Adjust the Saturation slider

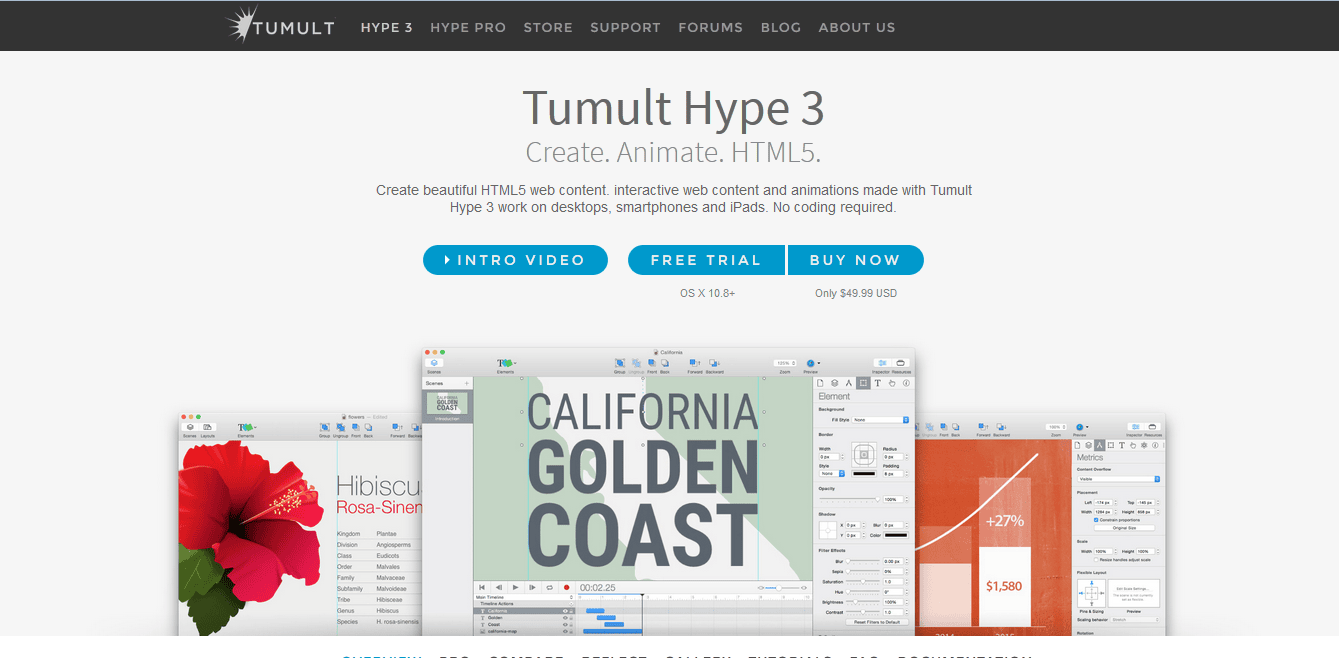[862, 581]
